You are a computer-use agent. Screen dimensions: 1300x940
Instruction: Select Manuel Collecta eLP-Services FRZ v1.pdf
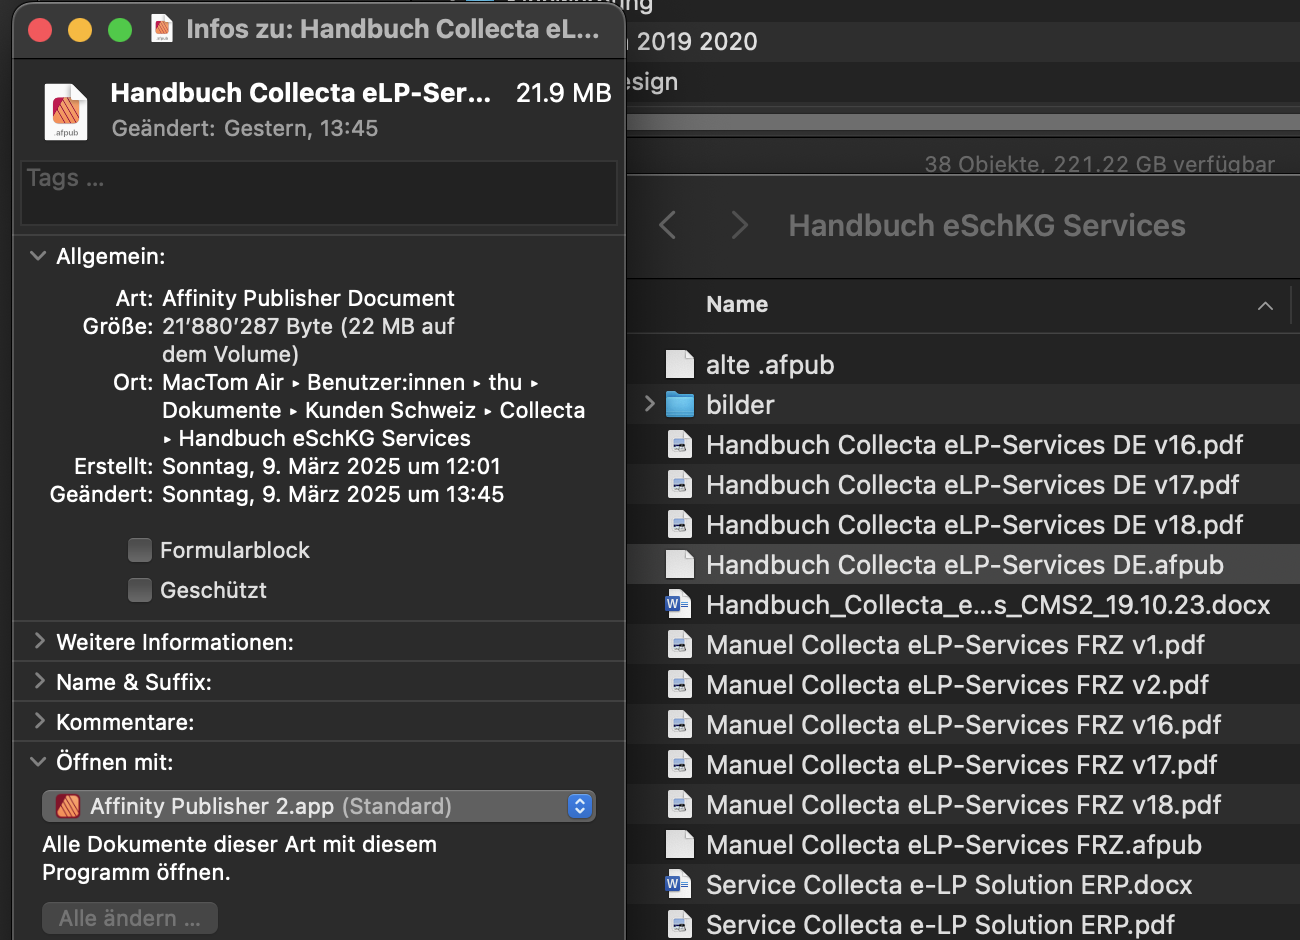coord(955,645)
